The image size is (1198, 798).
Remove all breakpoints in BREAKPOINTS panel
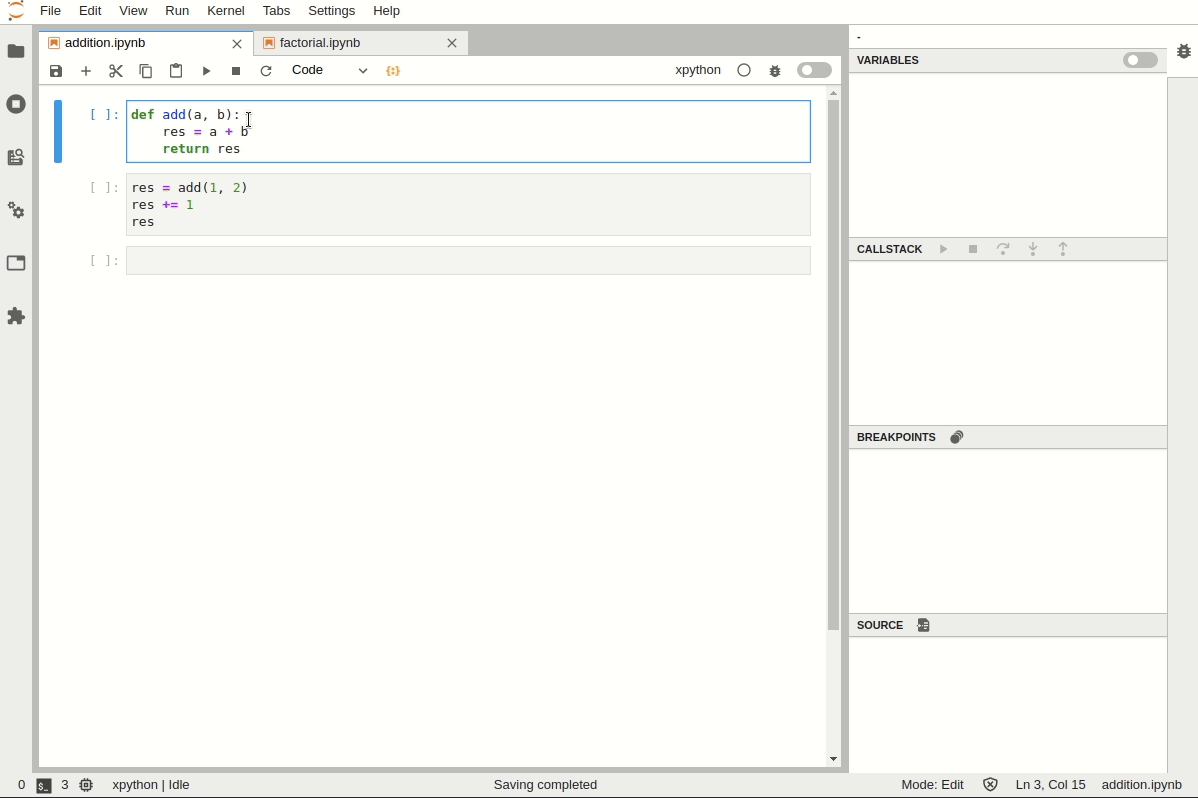tap(957, 437)
